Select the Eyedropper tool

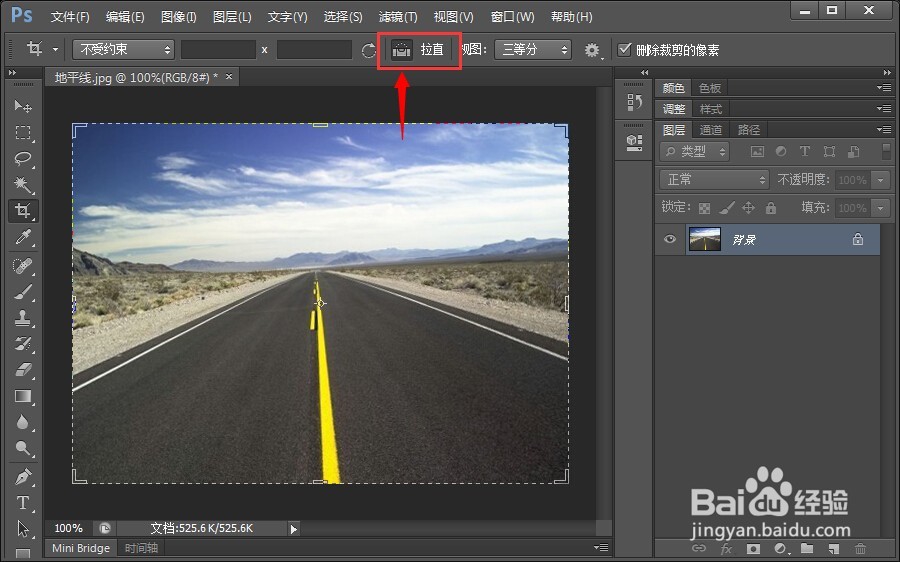[x=23, y=237]
